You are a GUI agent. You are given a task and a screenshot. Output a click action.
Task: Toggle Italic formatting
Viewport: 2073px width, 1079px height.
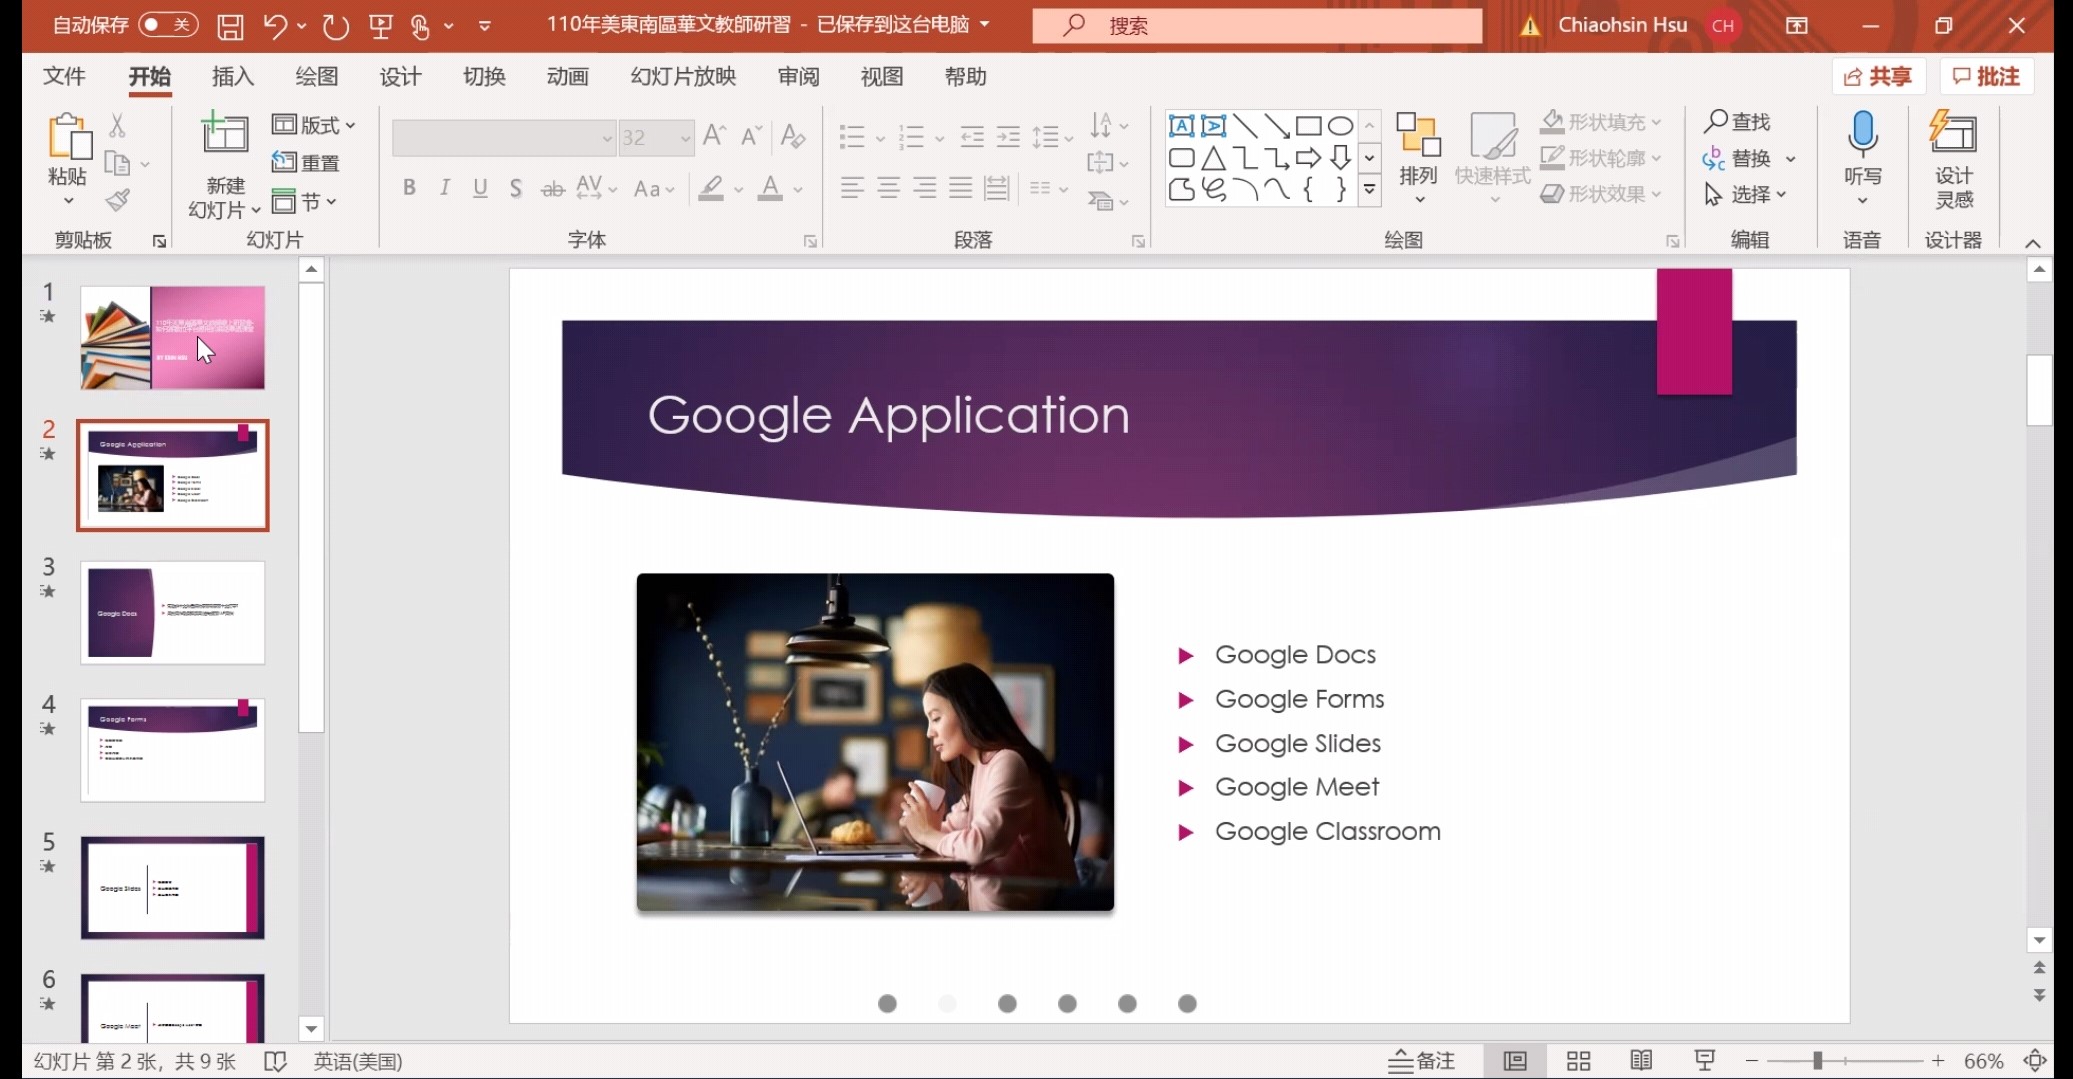pos(444,188)
